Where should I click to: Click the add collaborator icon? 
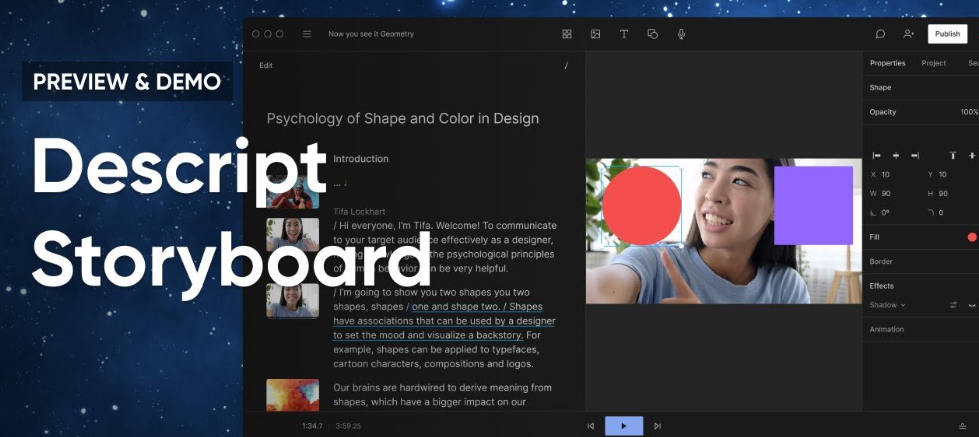click(x=908, y=34)
